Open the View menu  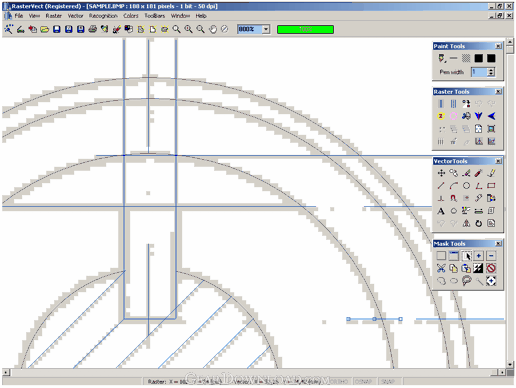[x=34, y=16]
